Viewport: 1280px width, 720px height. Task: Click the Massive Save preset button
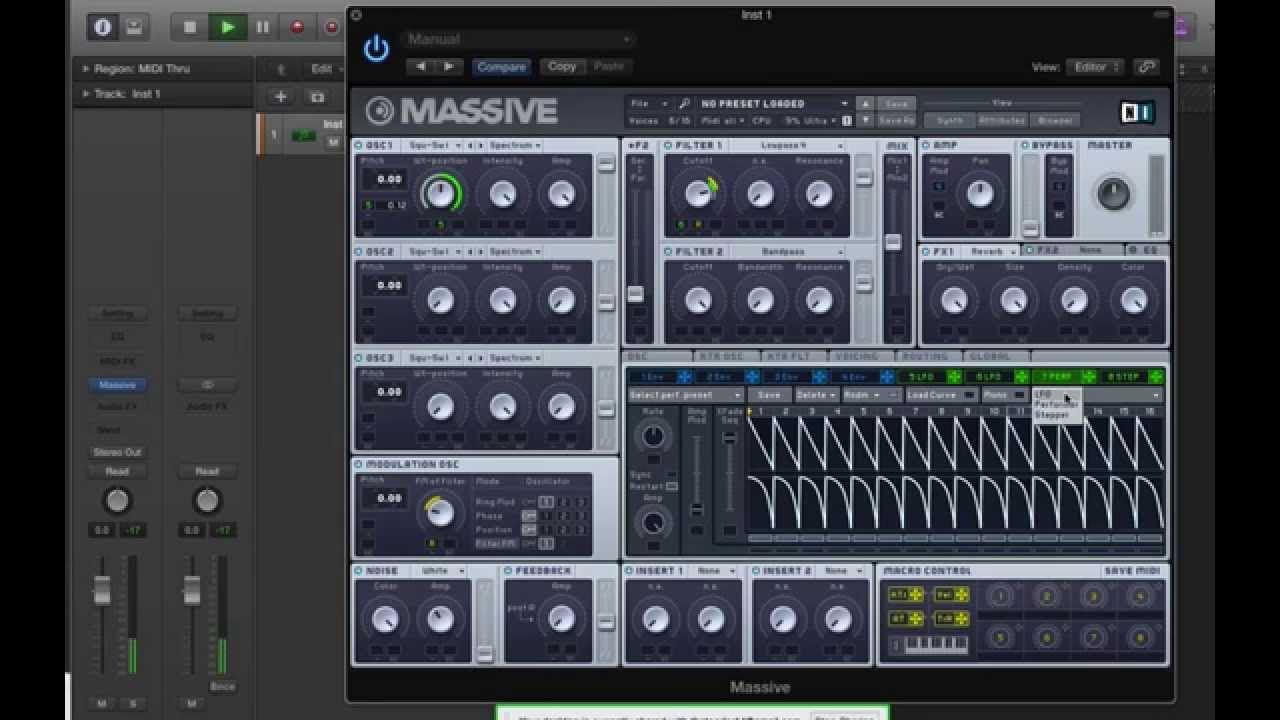click(x=896, y=103)
